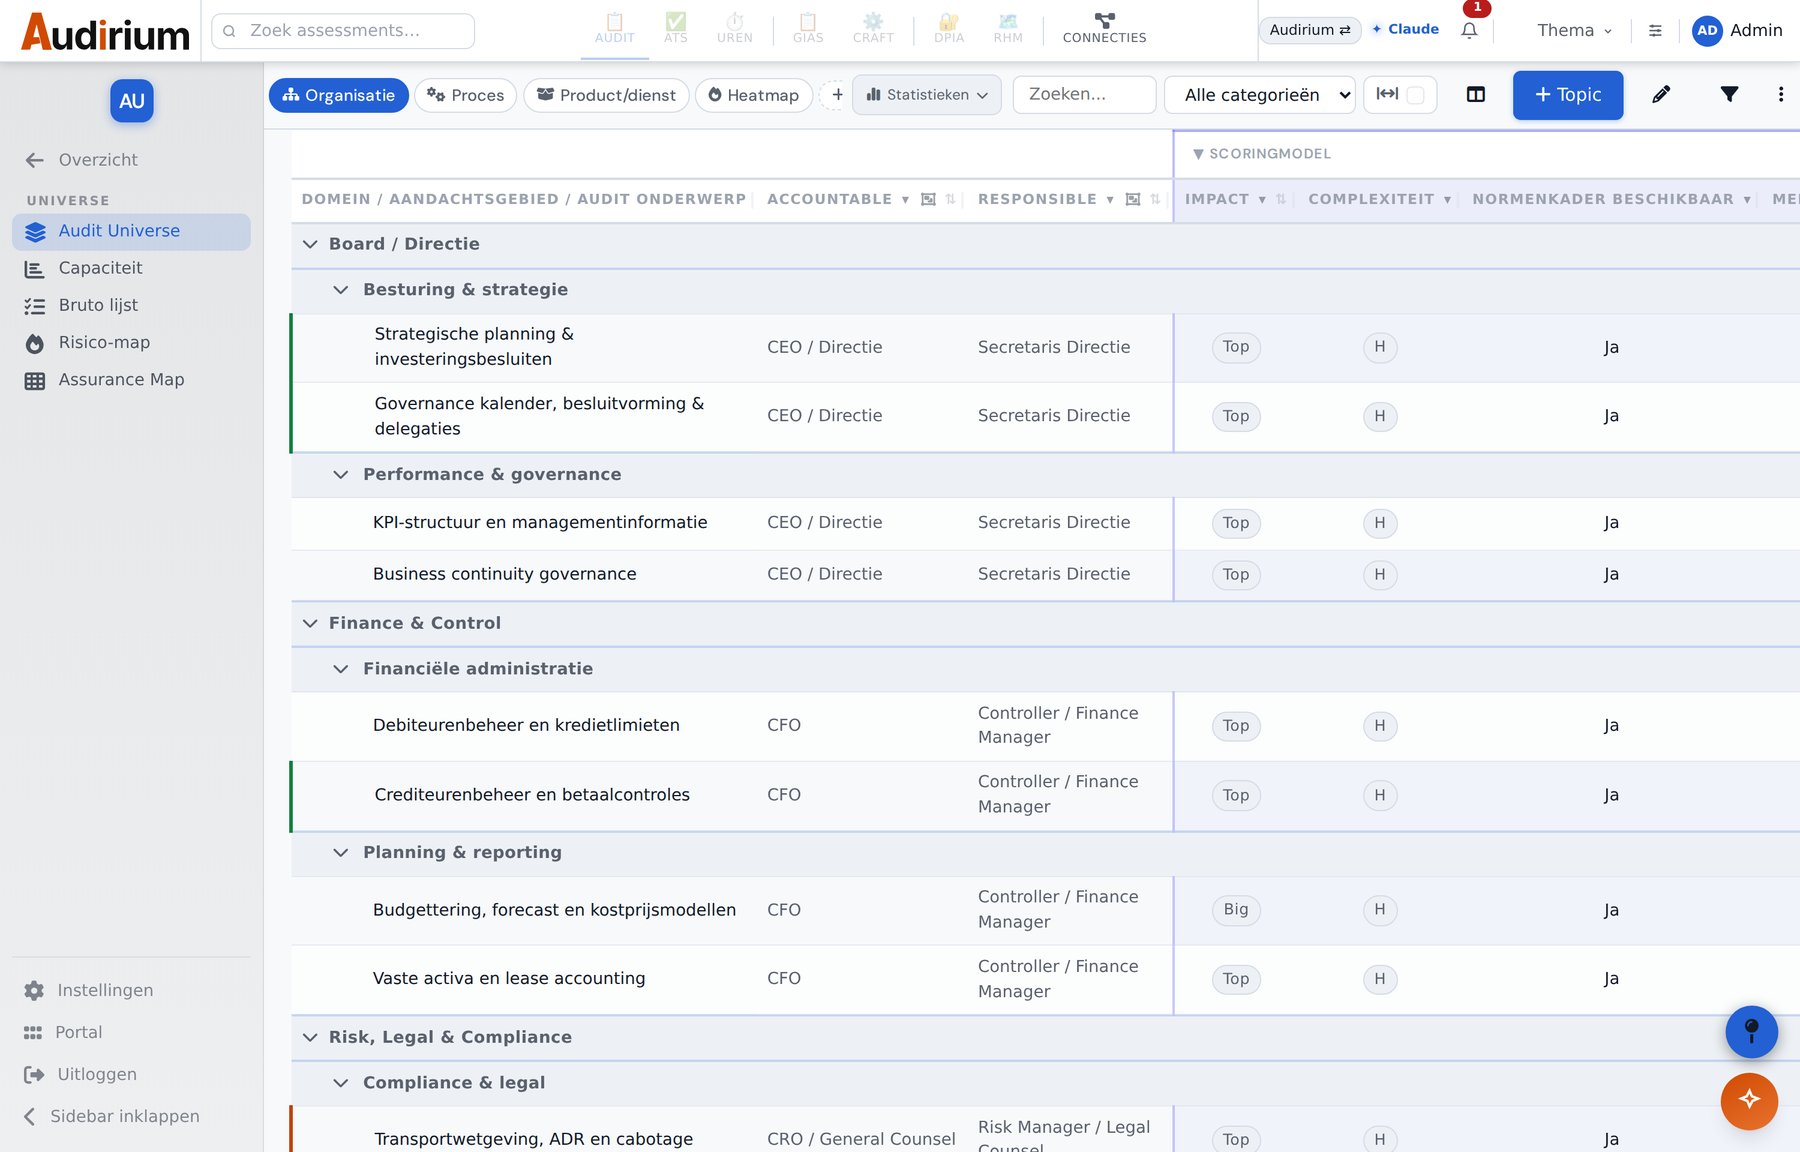
Task: Click the AD admin avatar
Action: click(x=1707, y=31)
